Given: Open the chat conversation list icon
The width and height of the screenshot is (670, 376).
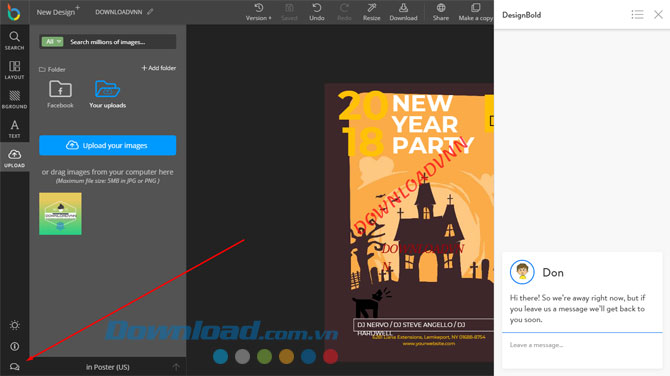Looking at the screenshot, I should coord(637,15).
